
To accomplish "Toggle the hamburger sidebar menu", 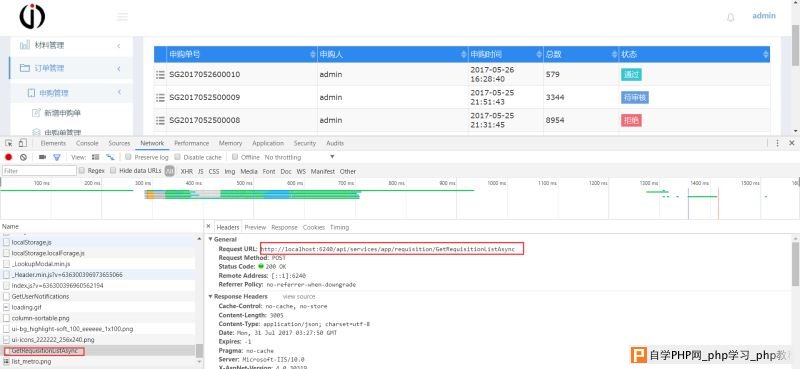I will [122, 17].
